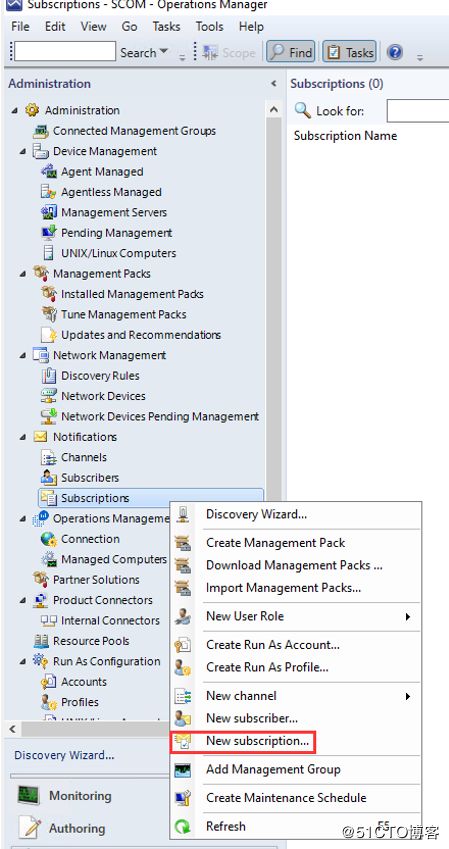Click the Partner Solutions icon
449x849 pixels.
pyautogui.click(x=41, y=579)
